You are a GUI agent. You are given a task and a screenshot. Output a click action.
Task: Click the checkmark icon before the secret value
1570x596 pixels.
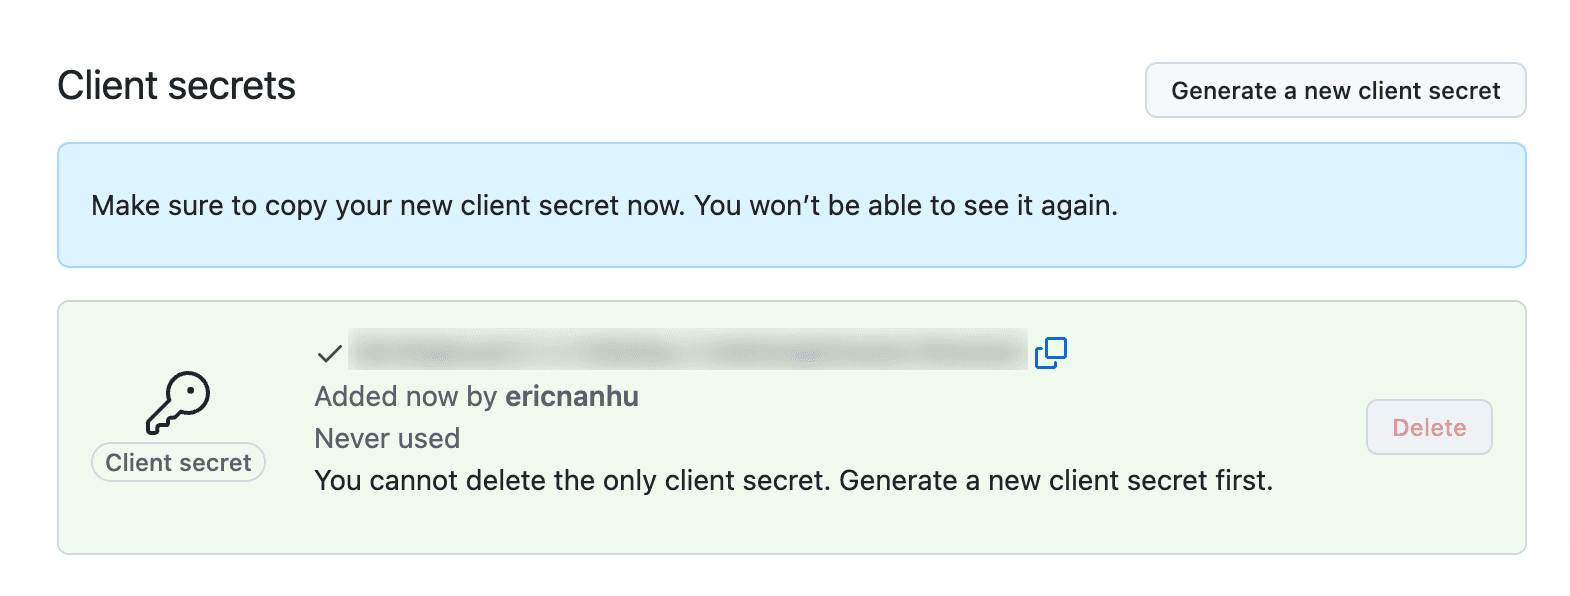click(x=326, y=353)
